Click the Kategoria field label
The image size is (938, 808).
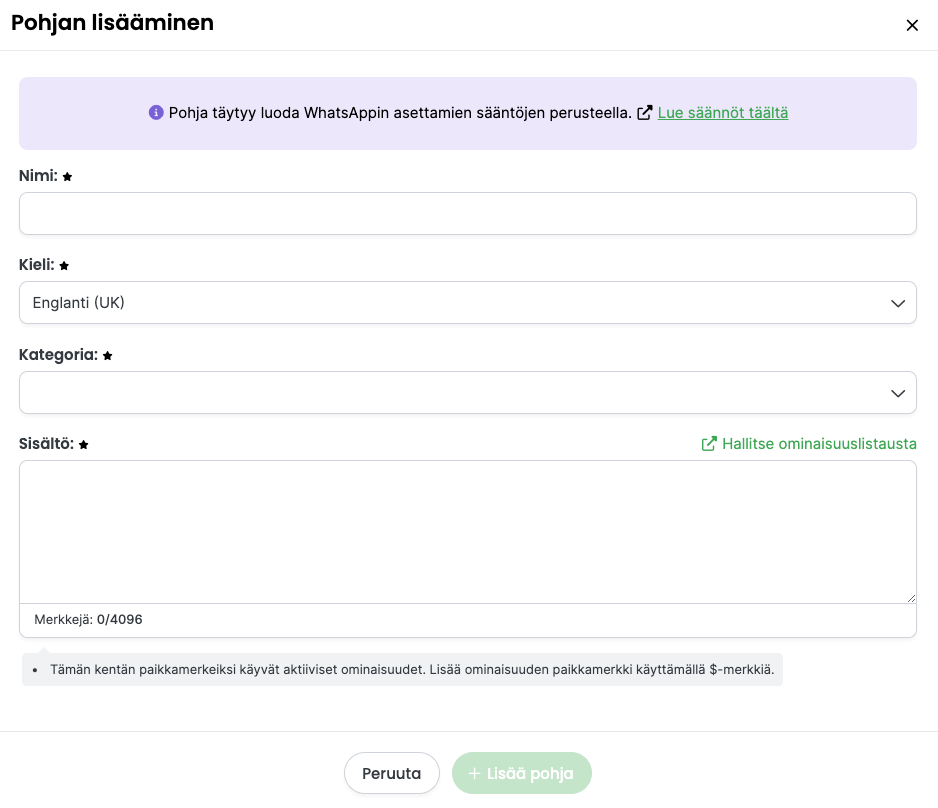point(58,355)
